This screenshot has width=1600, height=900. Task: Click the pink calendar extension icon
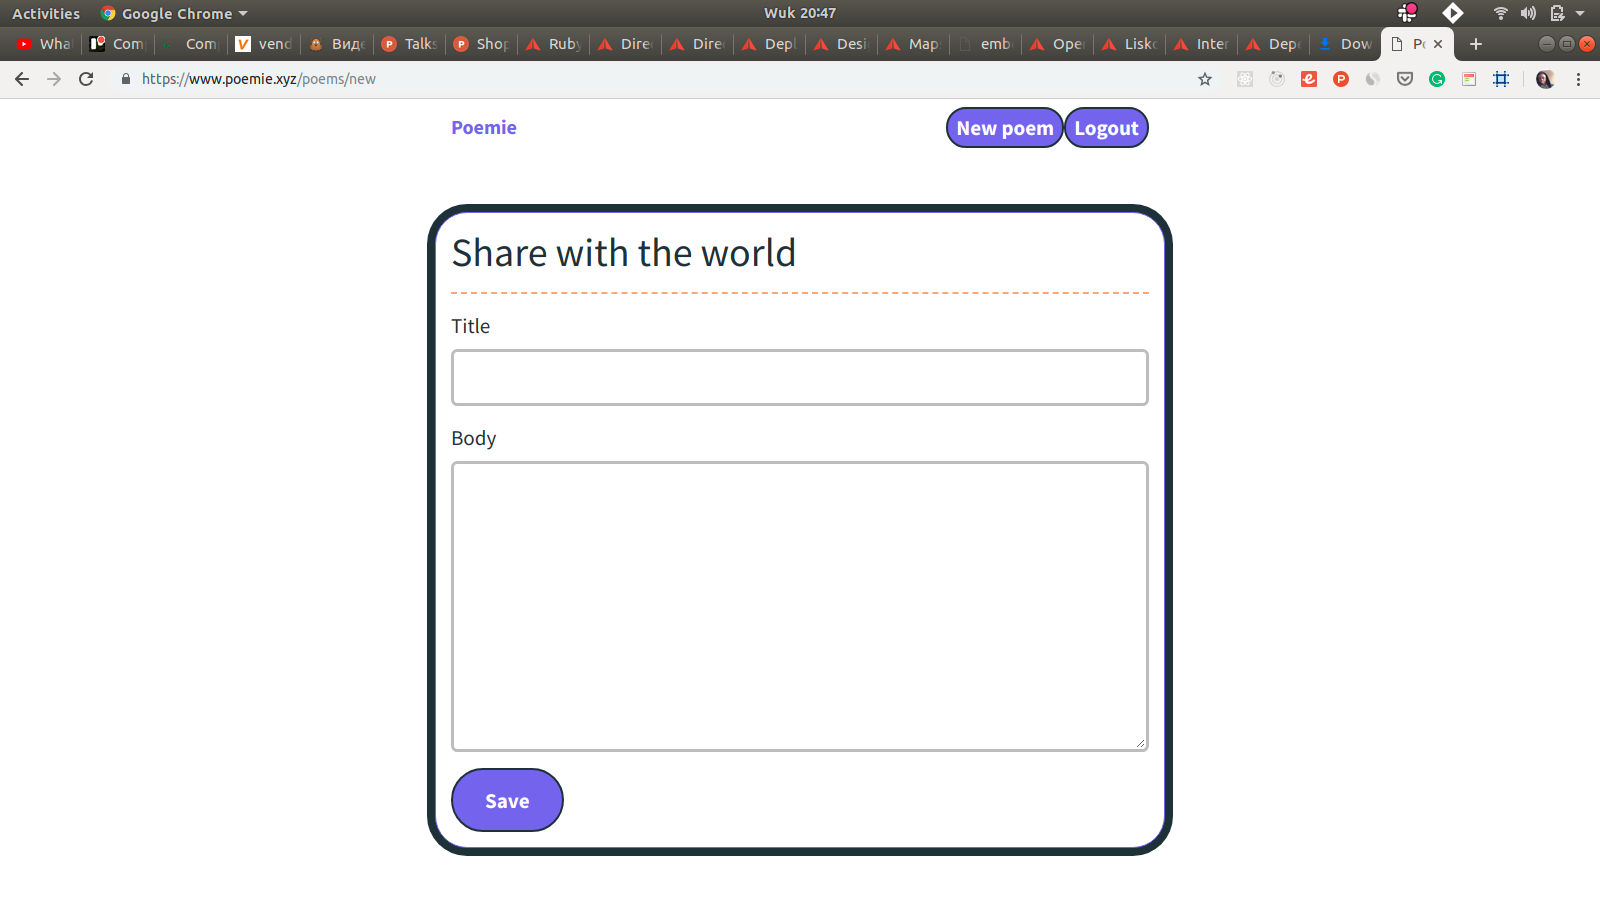click(1469, 79)
